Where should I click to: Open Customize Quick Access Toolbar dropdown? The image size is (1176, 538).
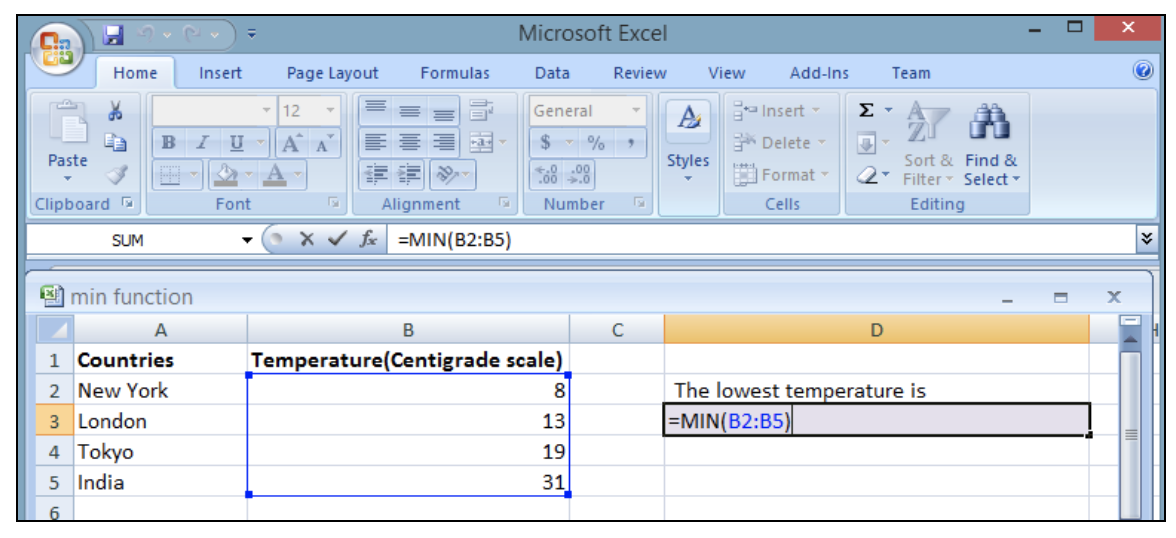pyautogui.click(x=251, y=34)
